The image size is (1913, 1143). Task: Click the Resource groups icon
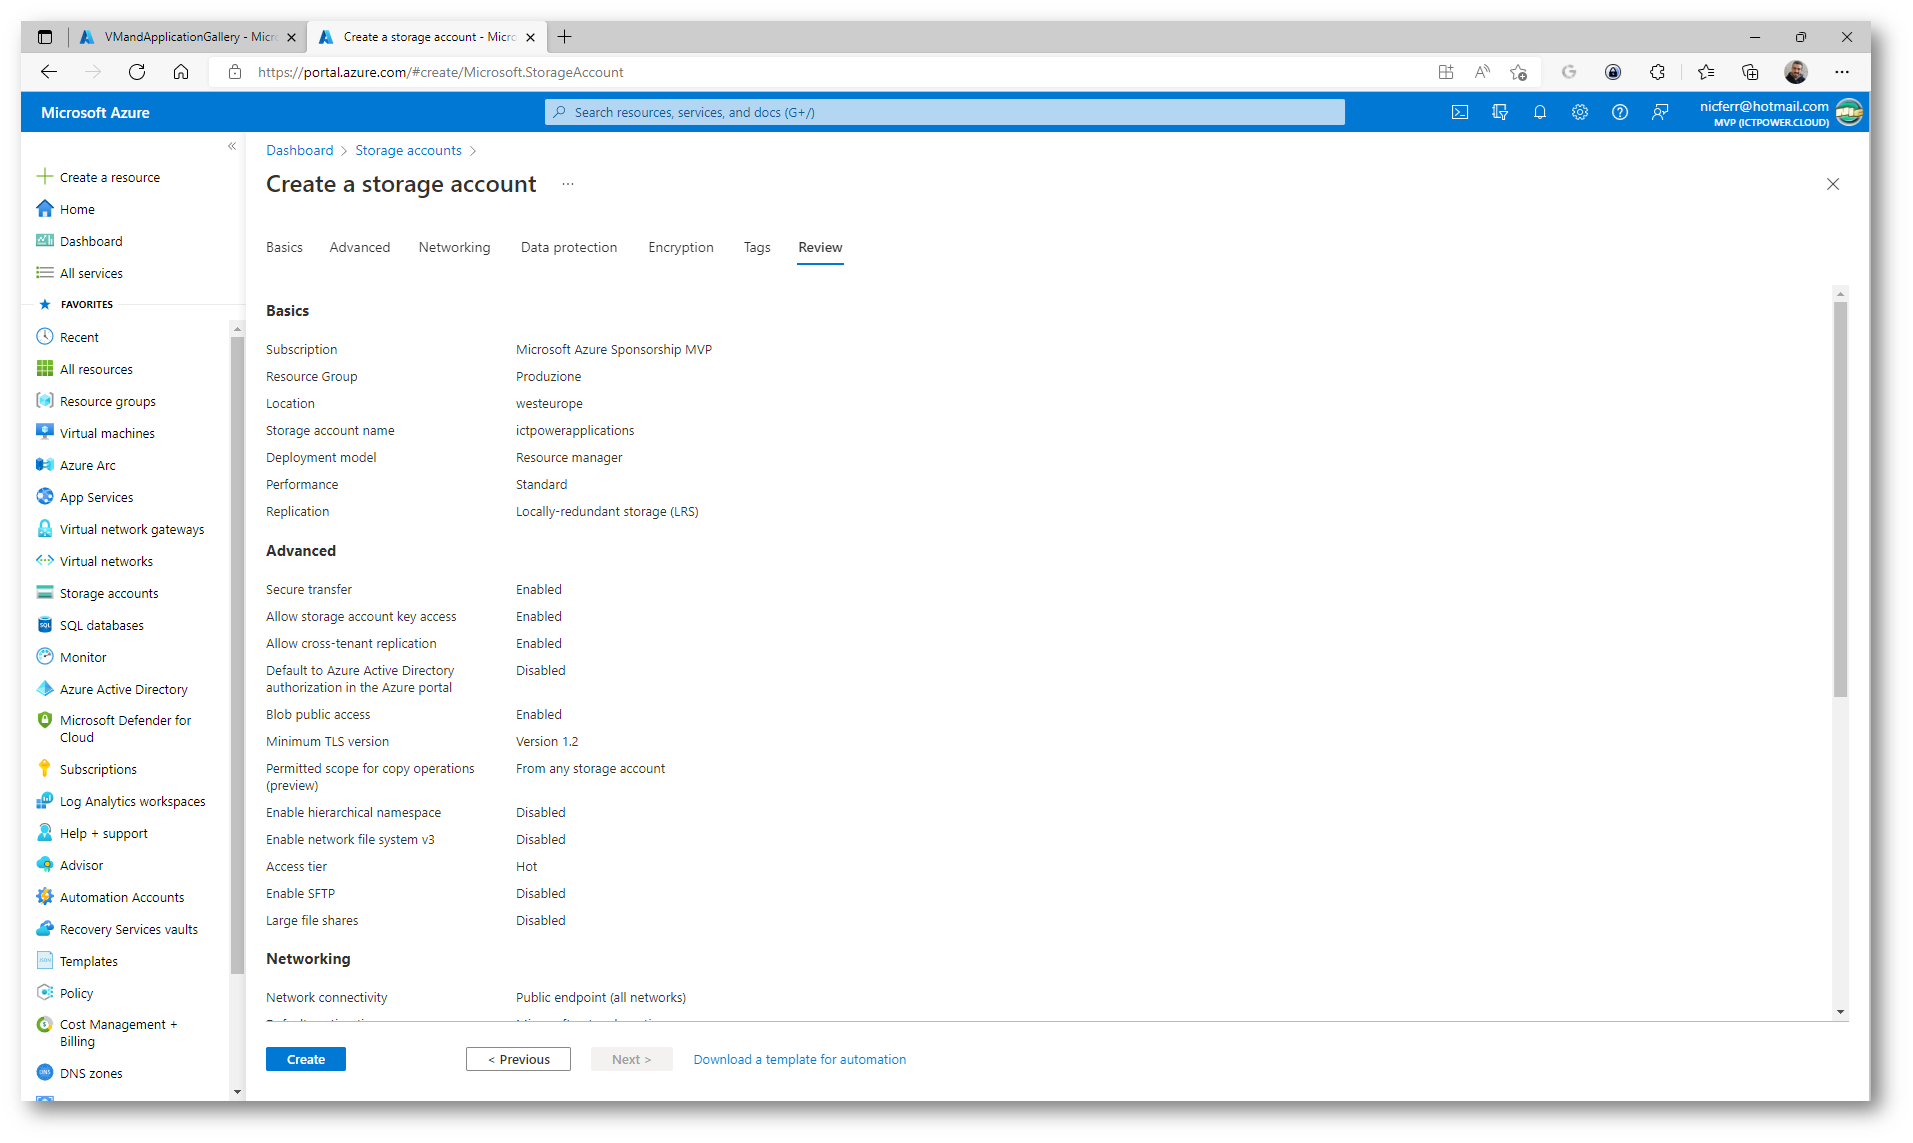click(45, 401)
